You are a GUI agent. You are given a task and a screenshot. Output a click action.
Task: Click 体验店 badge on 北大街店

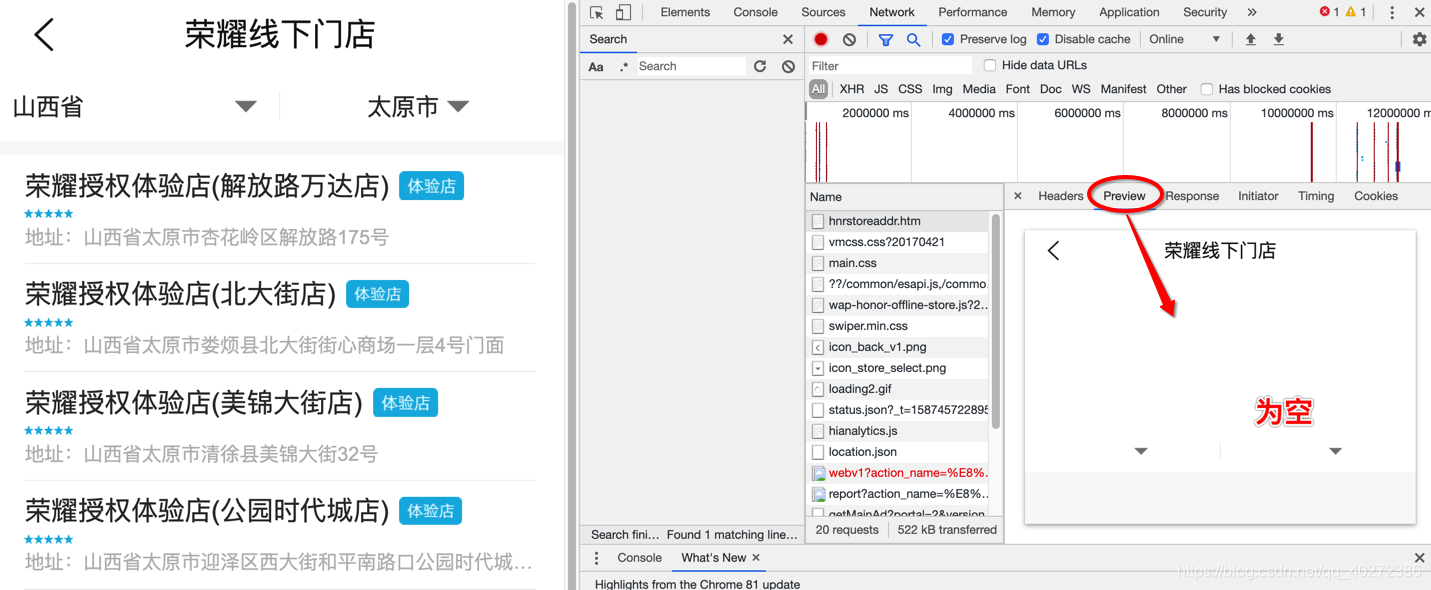point(377,294)
